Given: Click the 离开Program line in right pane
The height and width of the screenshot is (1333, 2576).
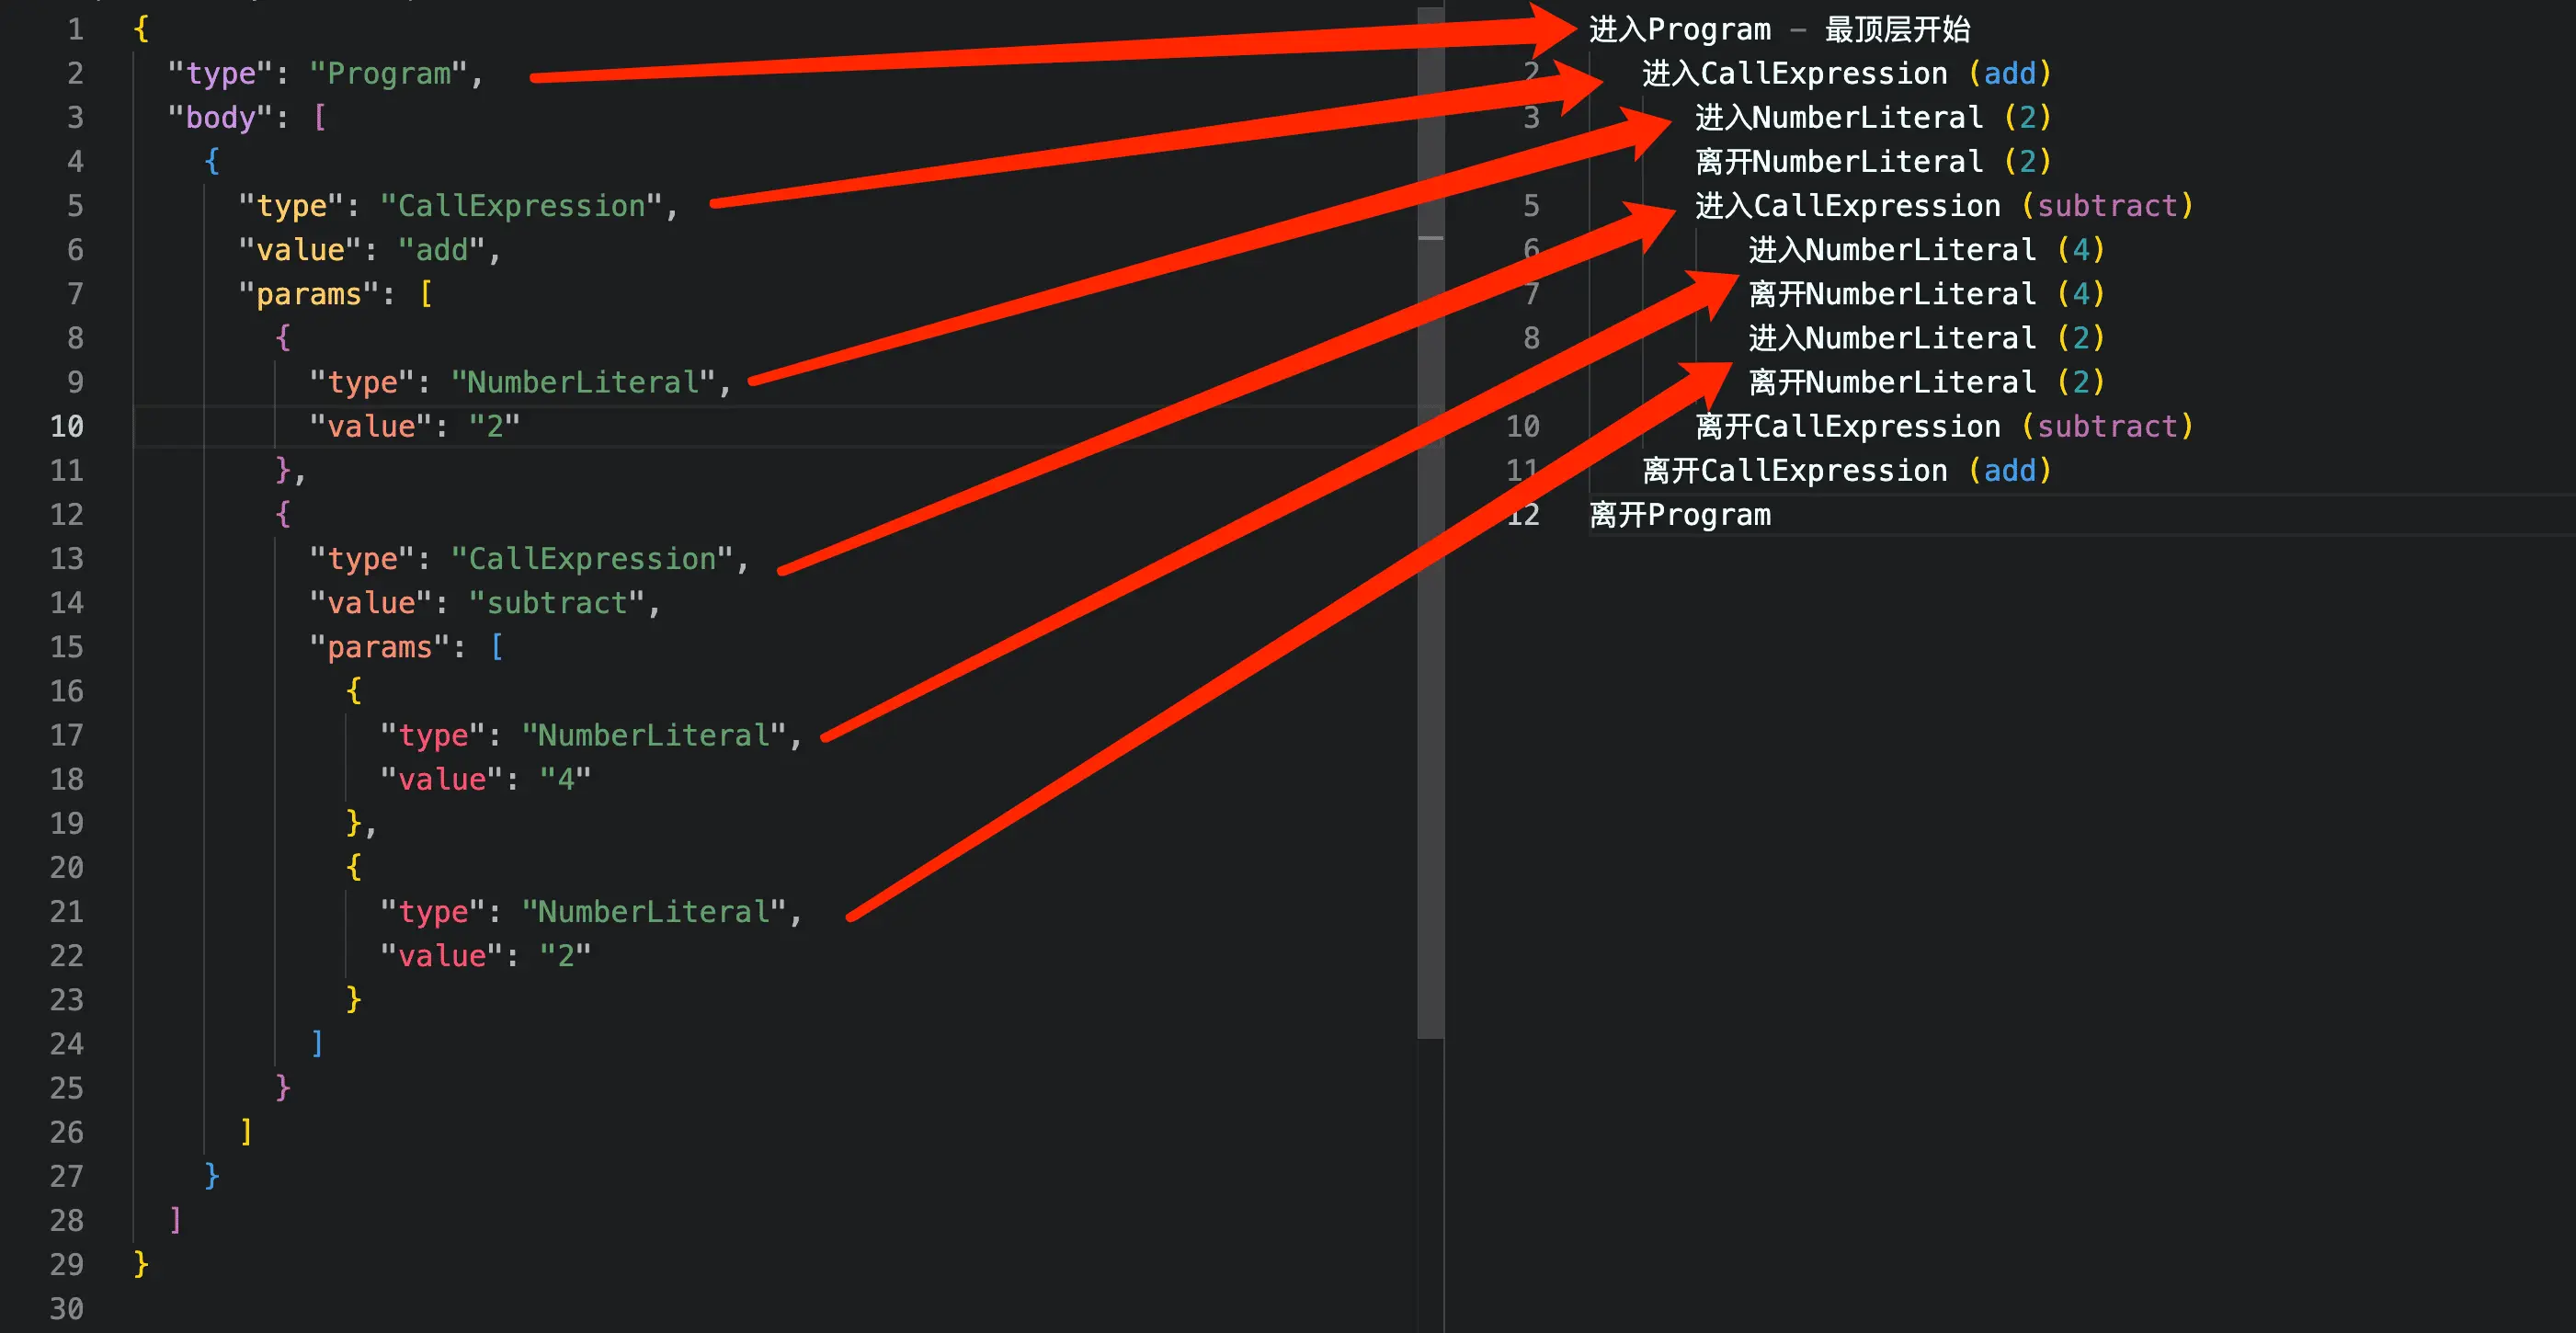Looking at the screenshot, I should pyautogui.click(x=1679, y=515).
